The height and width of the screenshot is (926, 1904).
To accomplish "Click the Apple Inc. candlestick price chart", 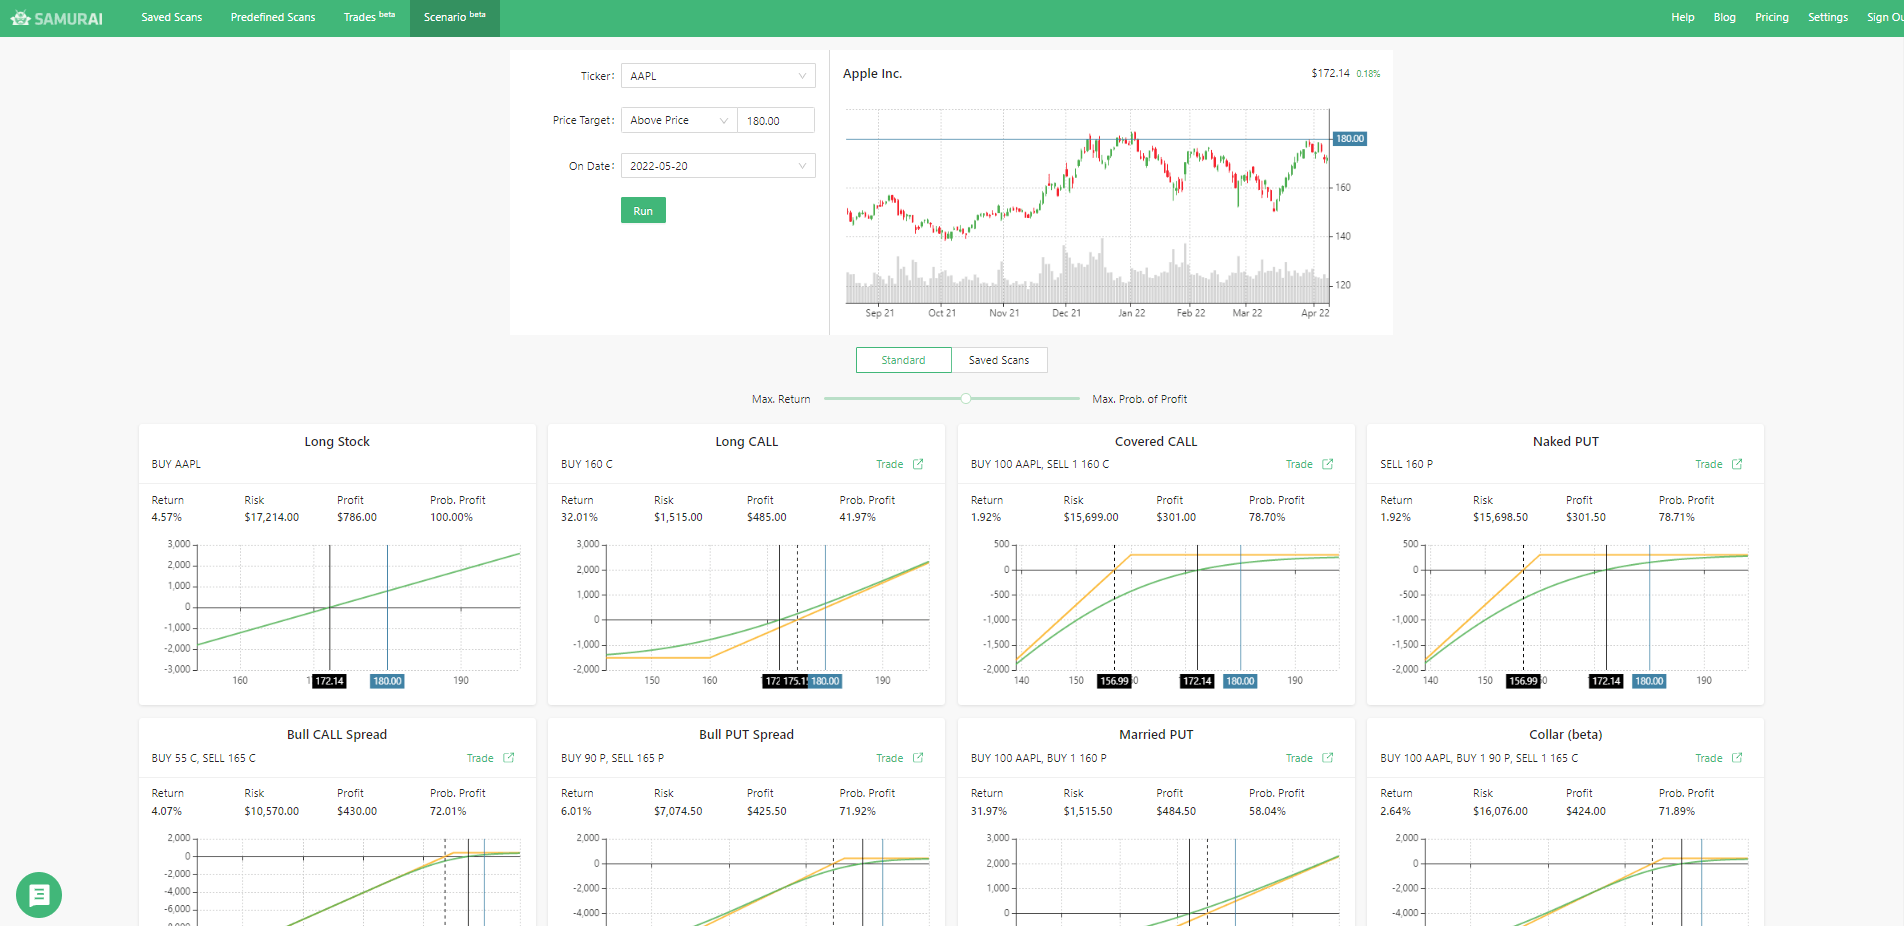I will tap(1088, 206).
